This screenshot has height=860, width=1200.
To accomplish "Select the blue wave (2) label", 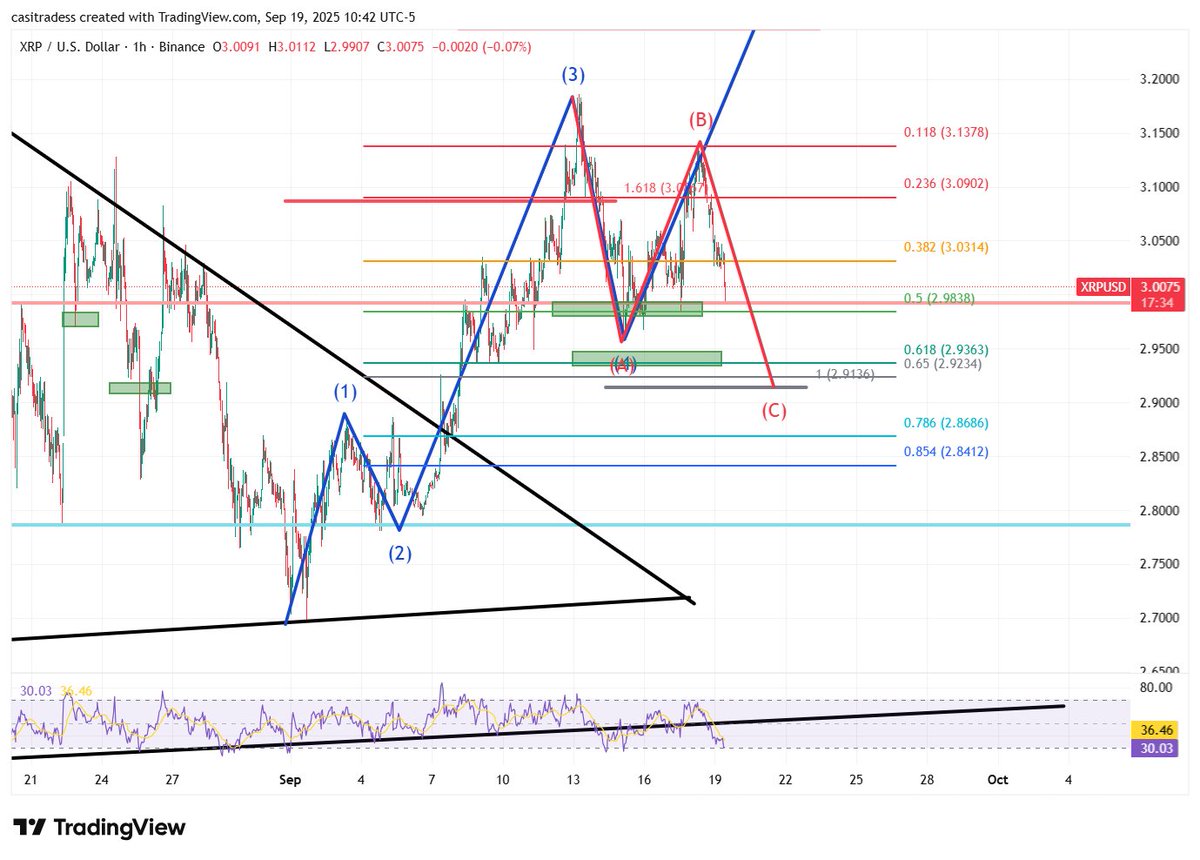I will click(x=401, y=551).
